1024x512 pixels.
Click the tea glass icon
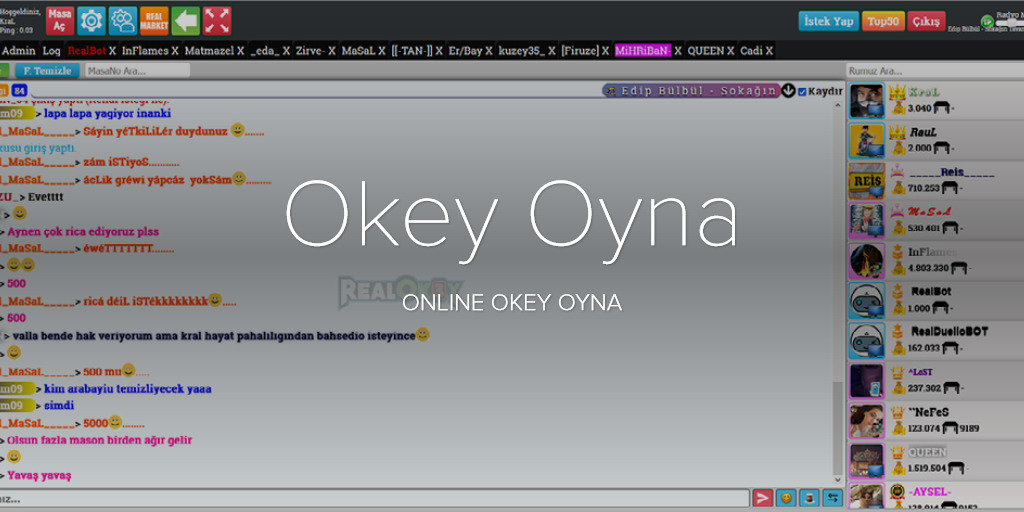(809, 498)
